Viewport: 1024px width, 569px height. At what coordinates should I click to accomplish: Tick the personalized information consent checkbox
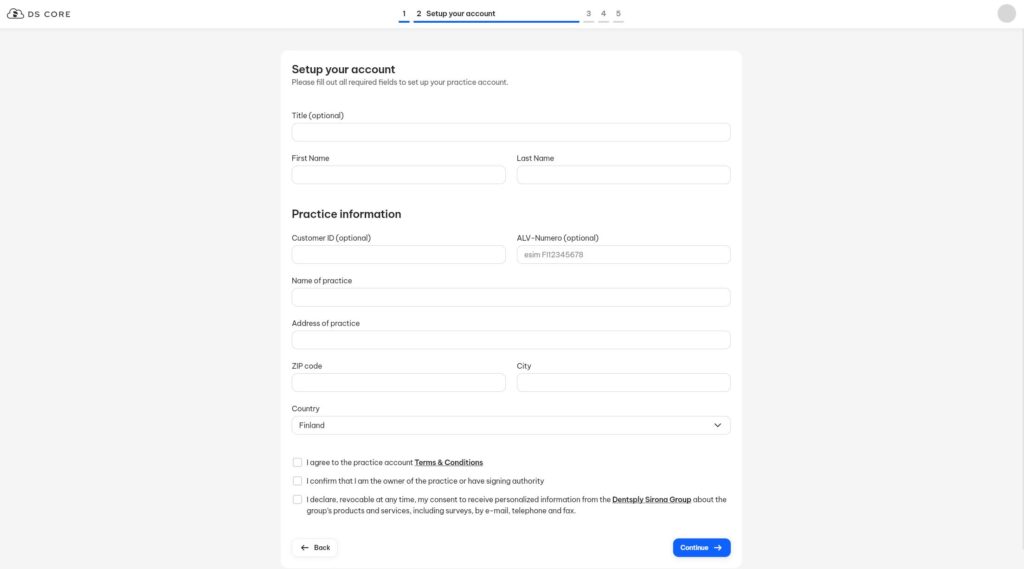[297, 499]
